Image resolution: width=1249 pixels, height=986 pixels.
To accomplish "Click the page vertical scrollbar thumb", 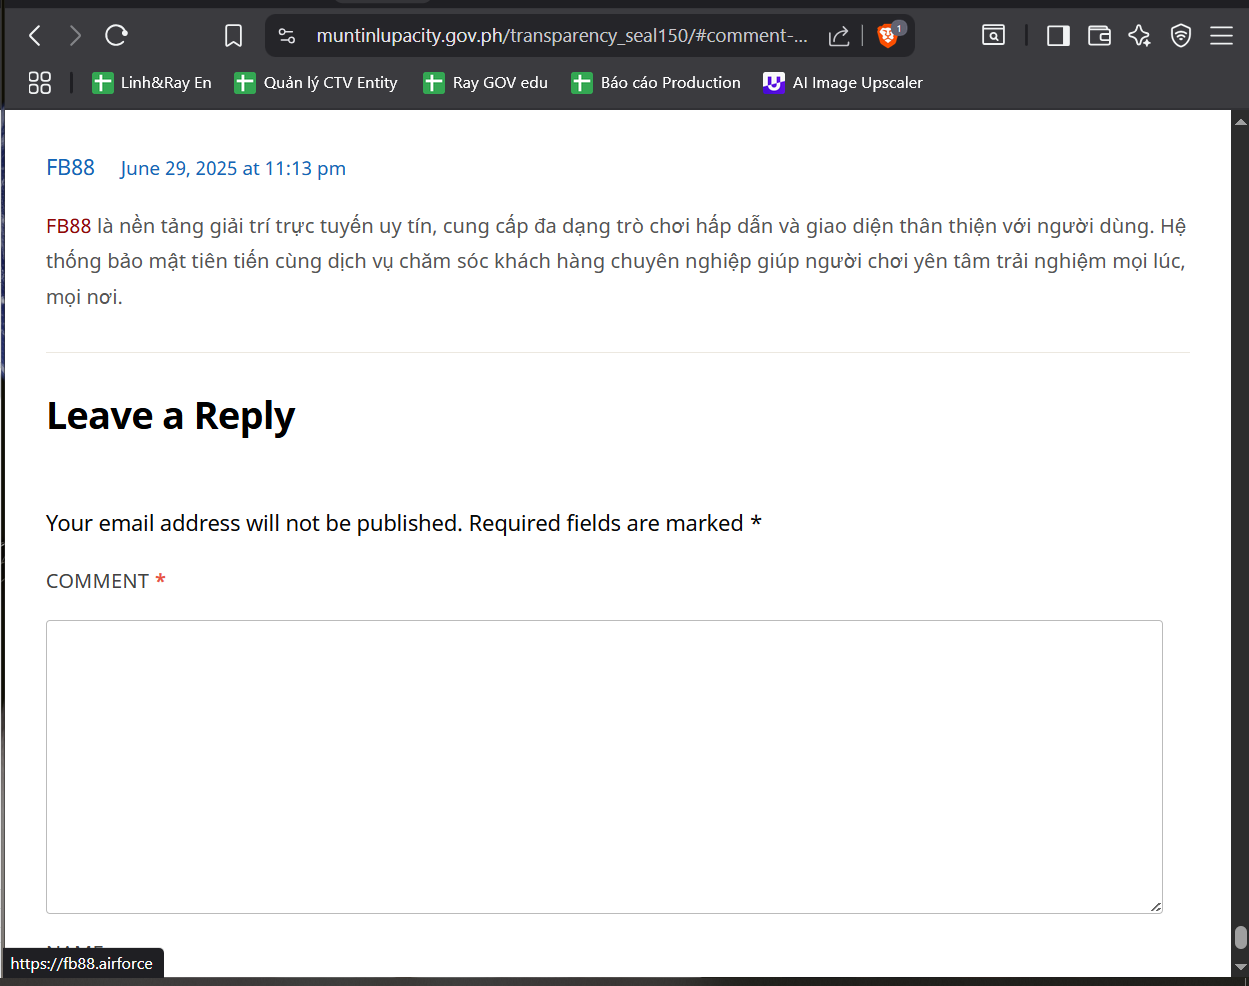I will [x=1240, y=937].
